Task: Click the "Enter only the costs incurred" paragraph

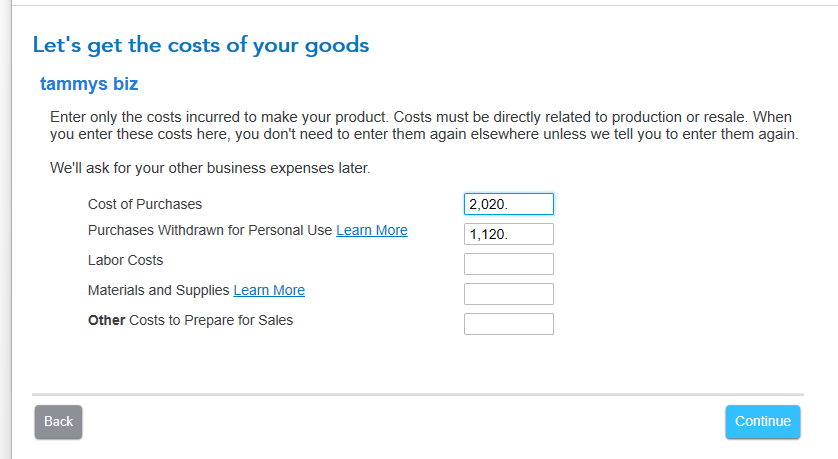Action: coord(424,125)
